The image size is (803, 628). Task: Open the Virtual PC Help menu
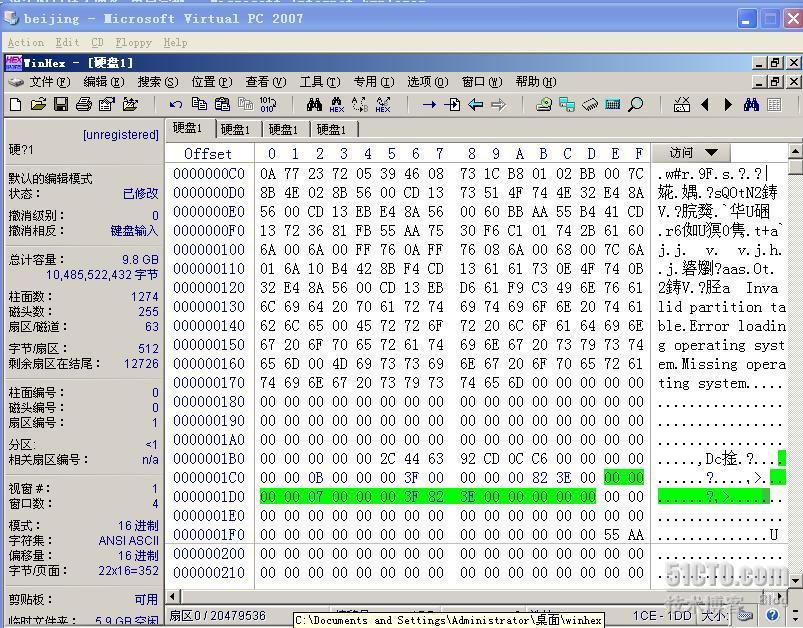(x=175, y=43)
